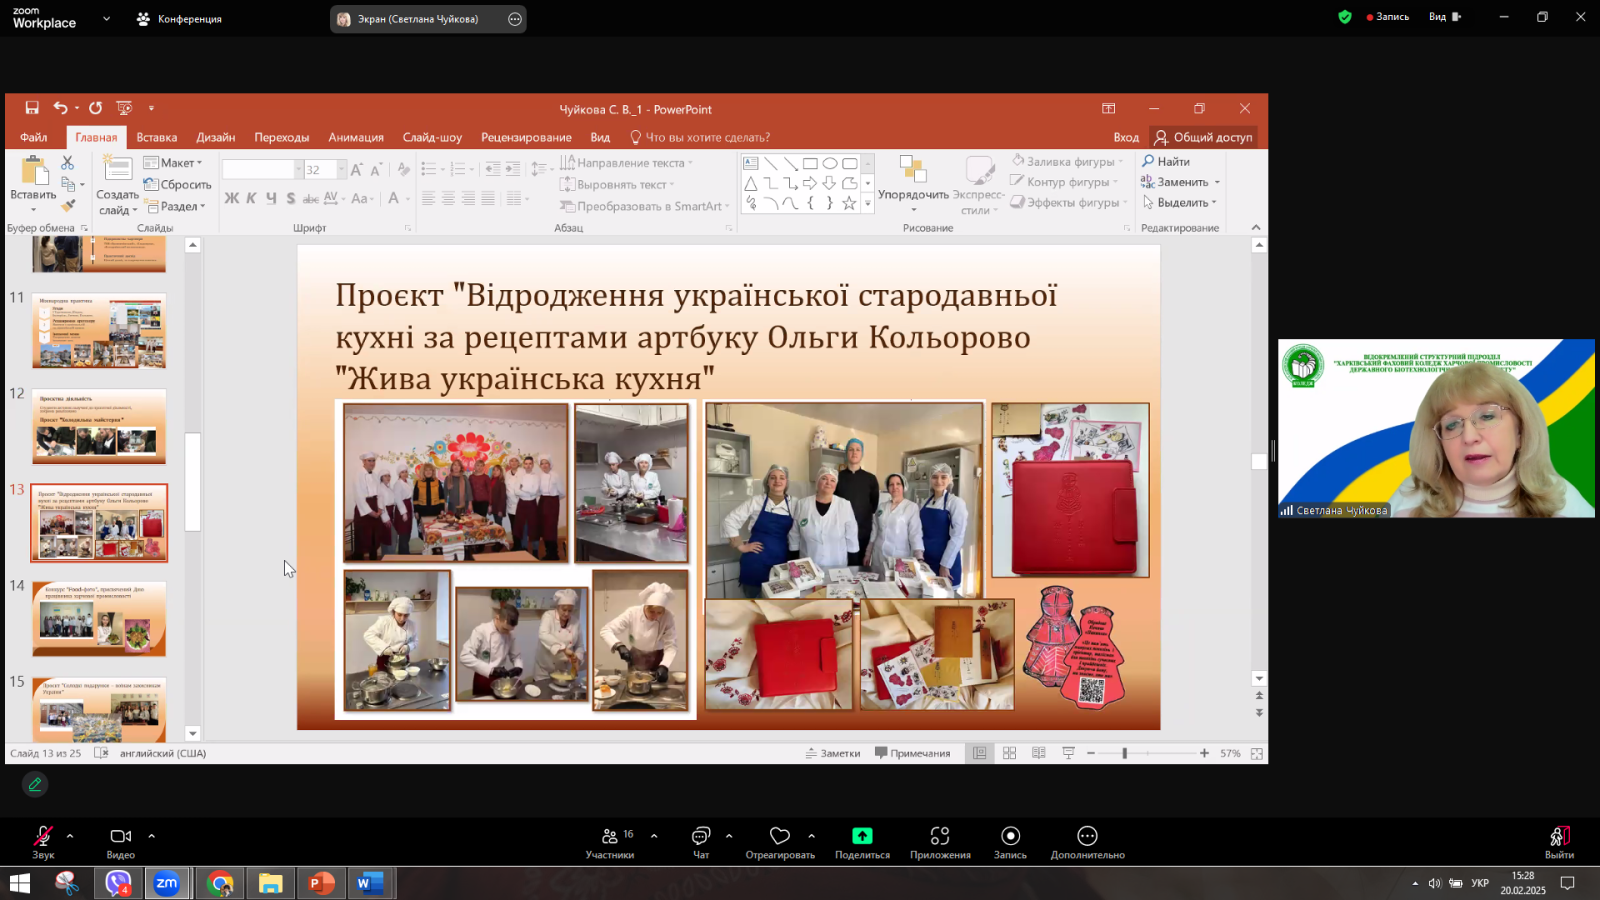Click the Save icon in PowerPoint
The image size is (1600, 900).
click(32, 108)
